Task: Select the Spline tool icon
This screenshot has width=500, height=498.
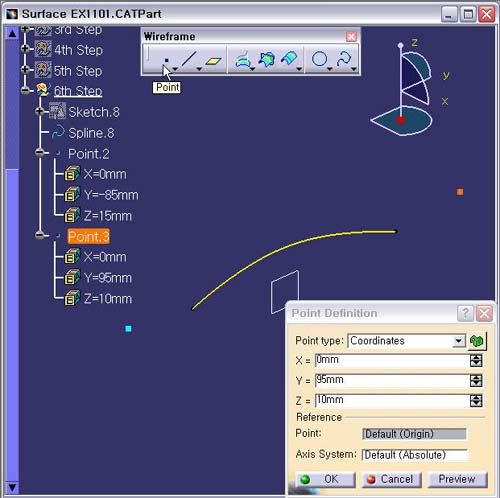Action: pos(344,59)
